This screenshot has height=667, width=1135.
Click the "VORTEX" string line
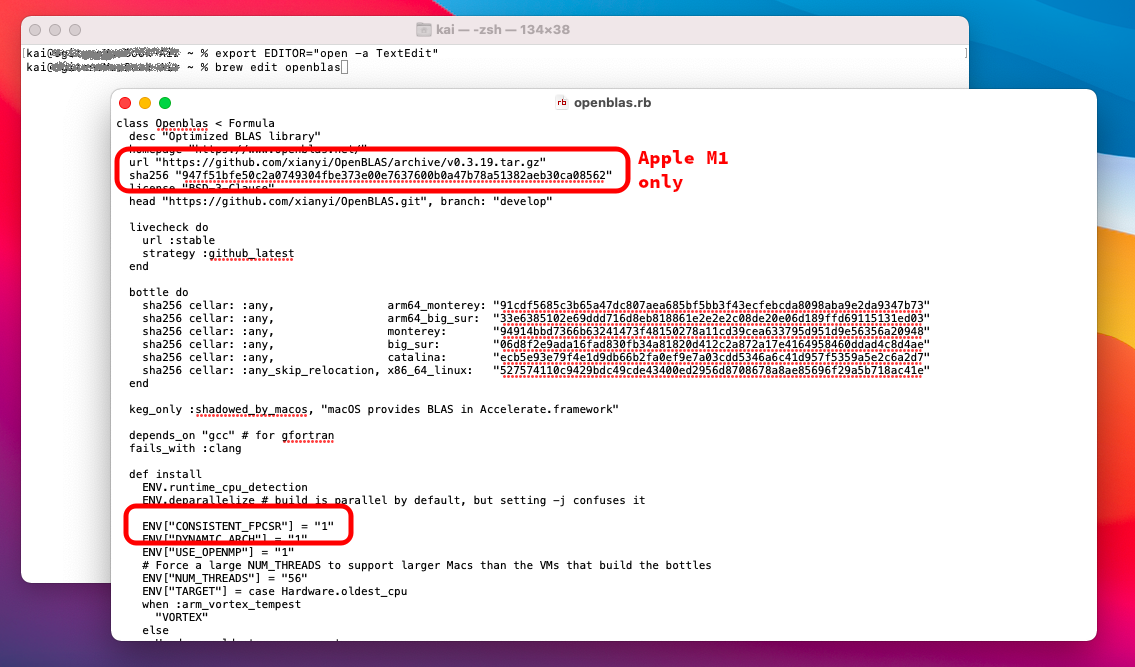click(x=182, y=617)
